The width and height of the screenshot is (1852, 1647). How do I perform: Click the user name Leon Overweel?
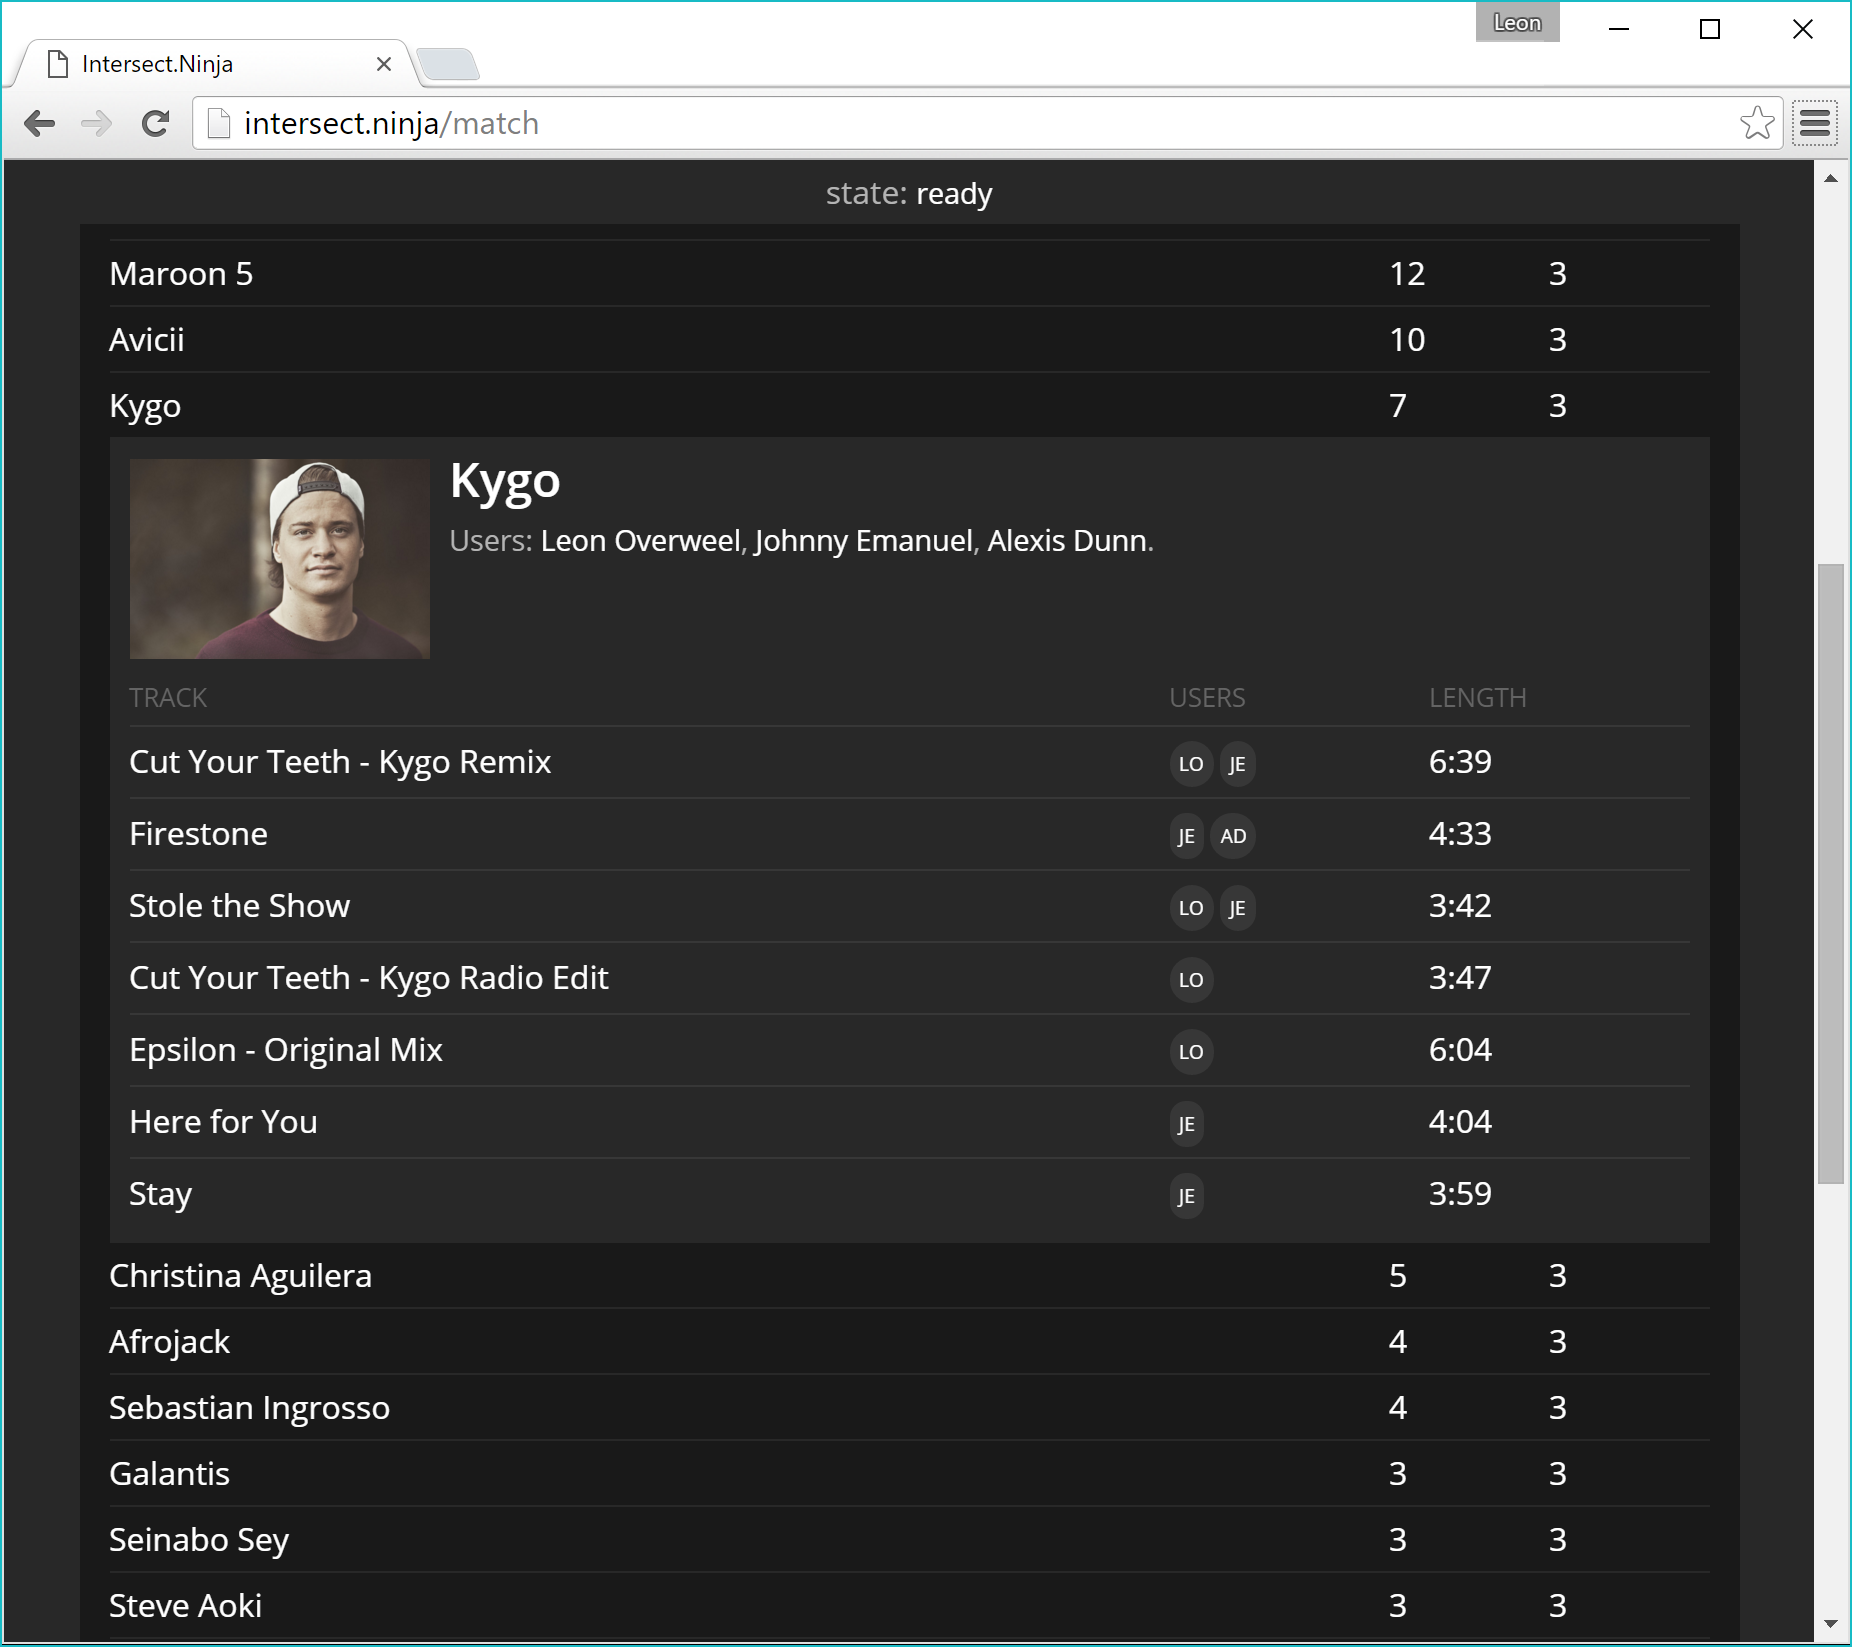(x=641, y=541)
